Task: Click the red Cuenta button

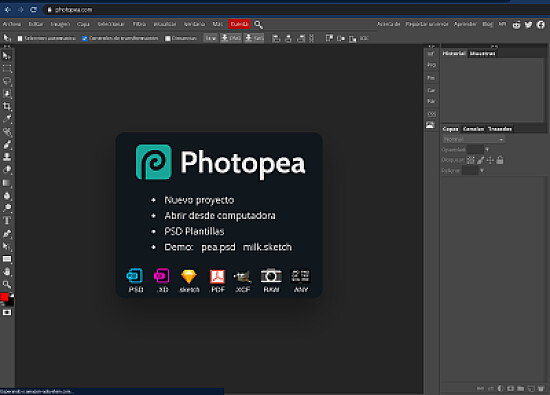Action: pyautogui.click(x=239, y=24)
